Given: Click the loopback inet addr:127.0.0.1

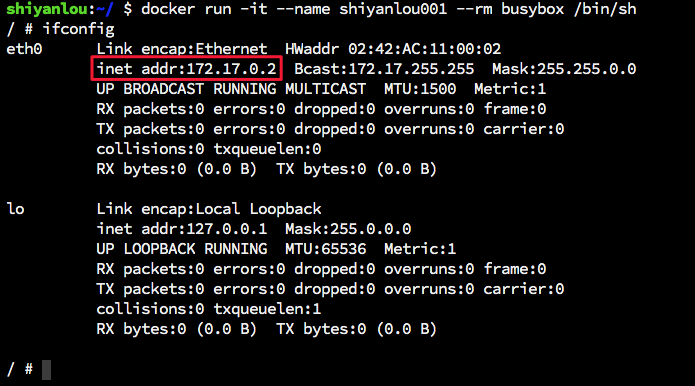Looking at the screenshot, I should (182, 229).
